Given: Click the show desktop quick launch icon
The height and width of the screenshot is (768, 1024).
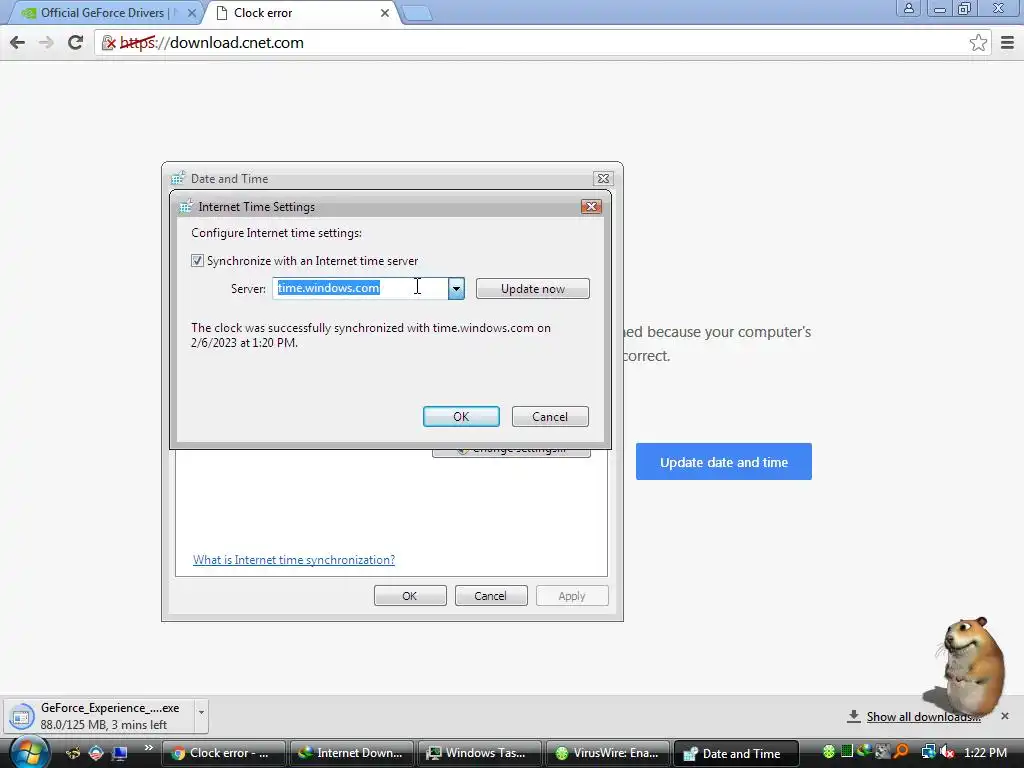Looking at the screenshot, I should tap(120, 753).
